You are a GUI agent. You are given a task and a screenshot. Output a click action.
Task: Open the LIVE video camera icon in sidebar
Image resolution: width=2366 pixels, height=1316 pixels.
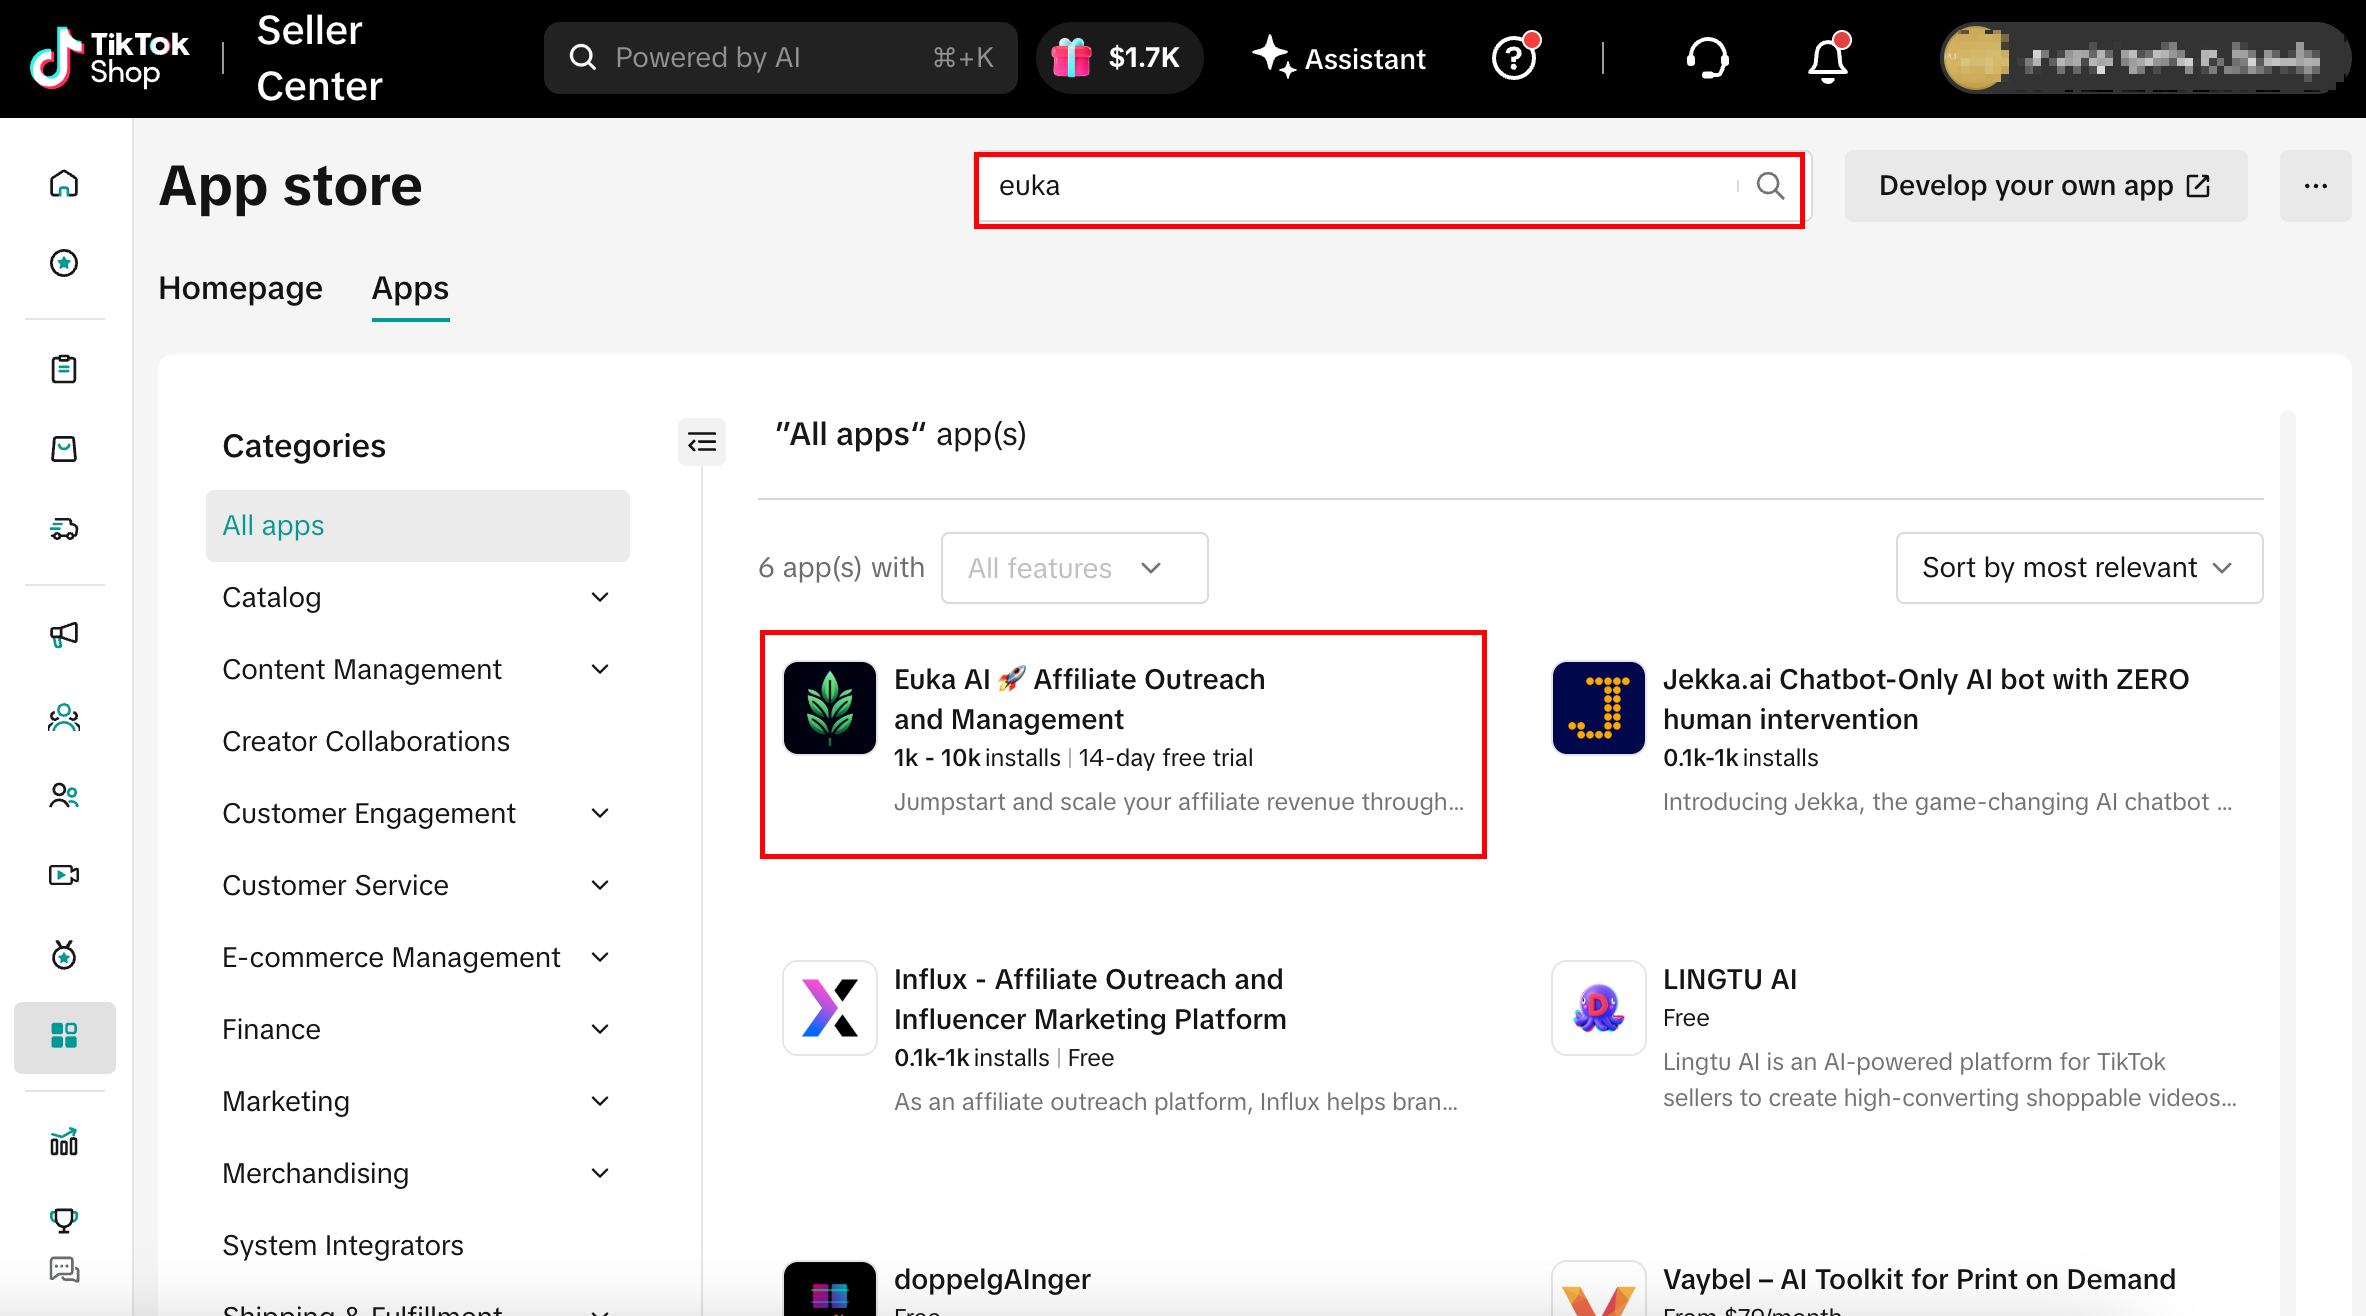coord(64,875)
